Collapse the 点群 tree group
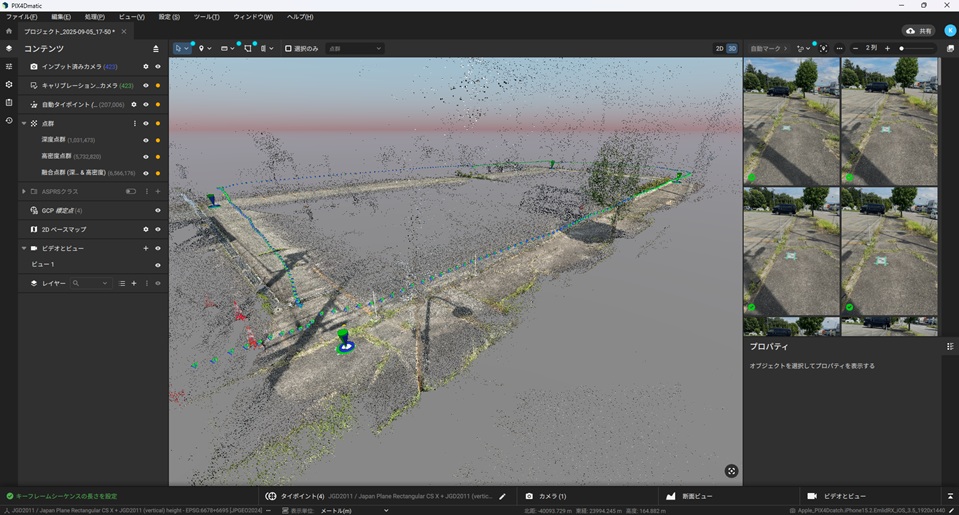959x515 pixels. (24, 123)
